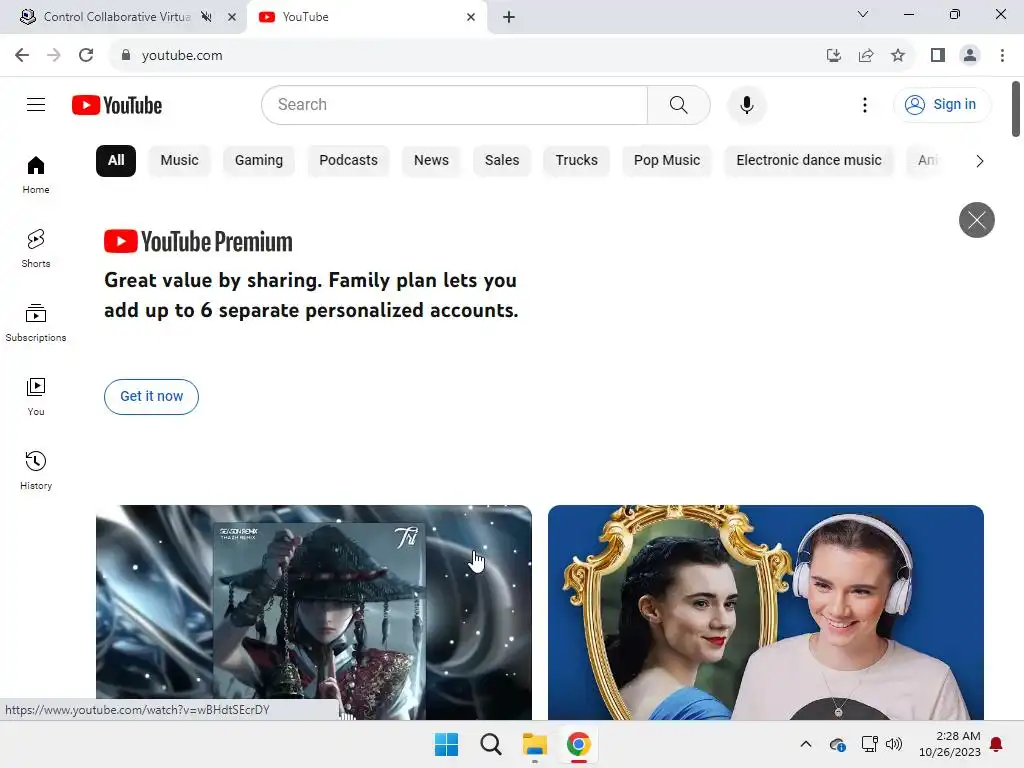Click the Chrome taskbar icon

coord(579,744)
